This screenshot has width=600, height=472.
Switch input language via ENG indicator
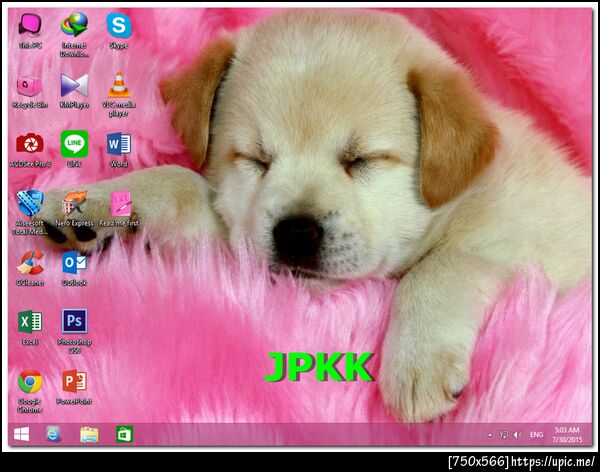pyautogui.click(x=536, y=434)
